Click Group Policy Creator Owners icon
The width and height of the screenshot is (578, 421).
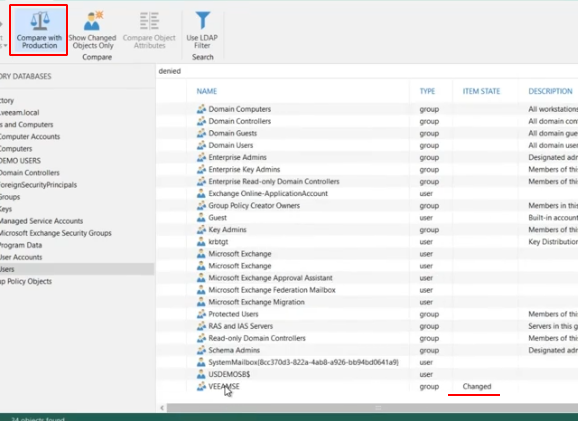click(201, 206)
